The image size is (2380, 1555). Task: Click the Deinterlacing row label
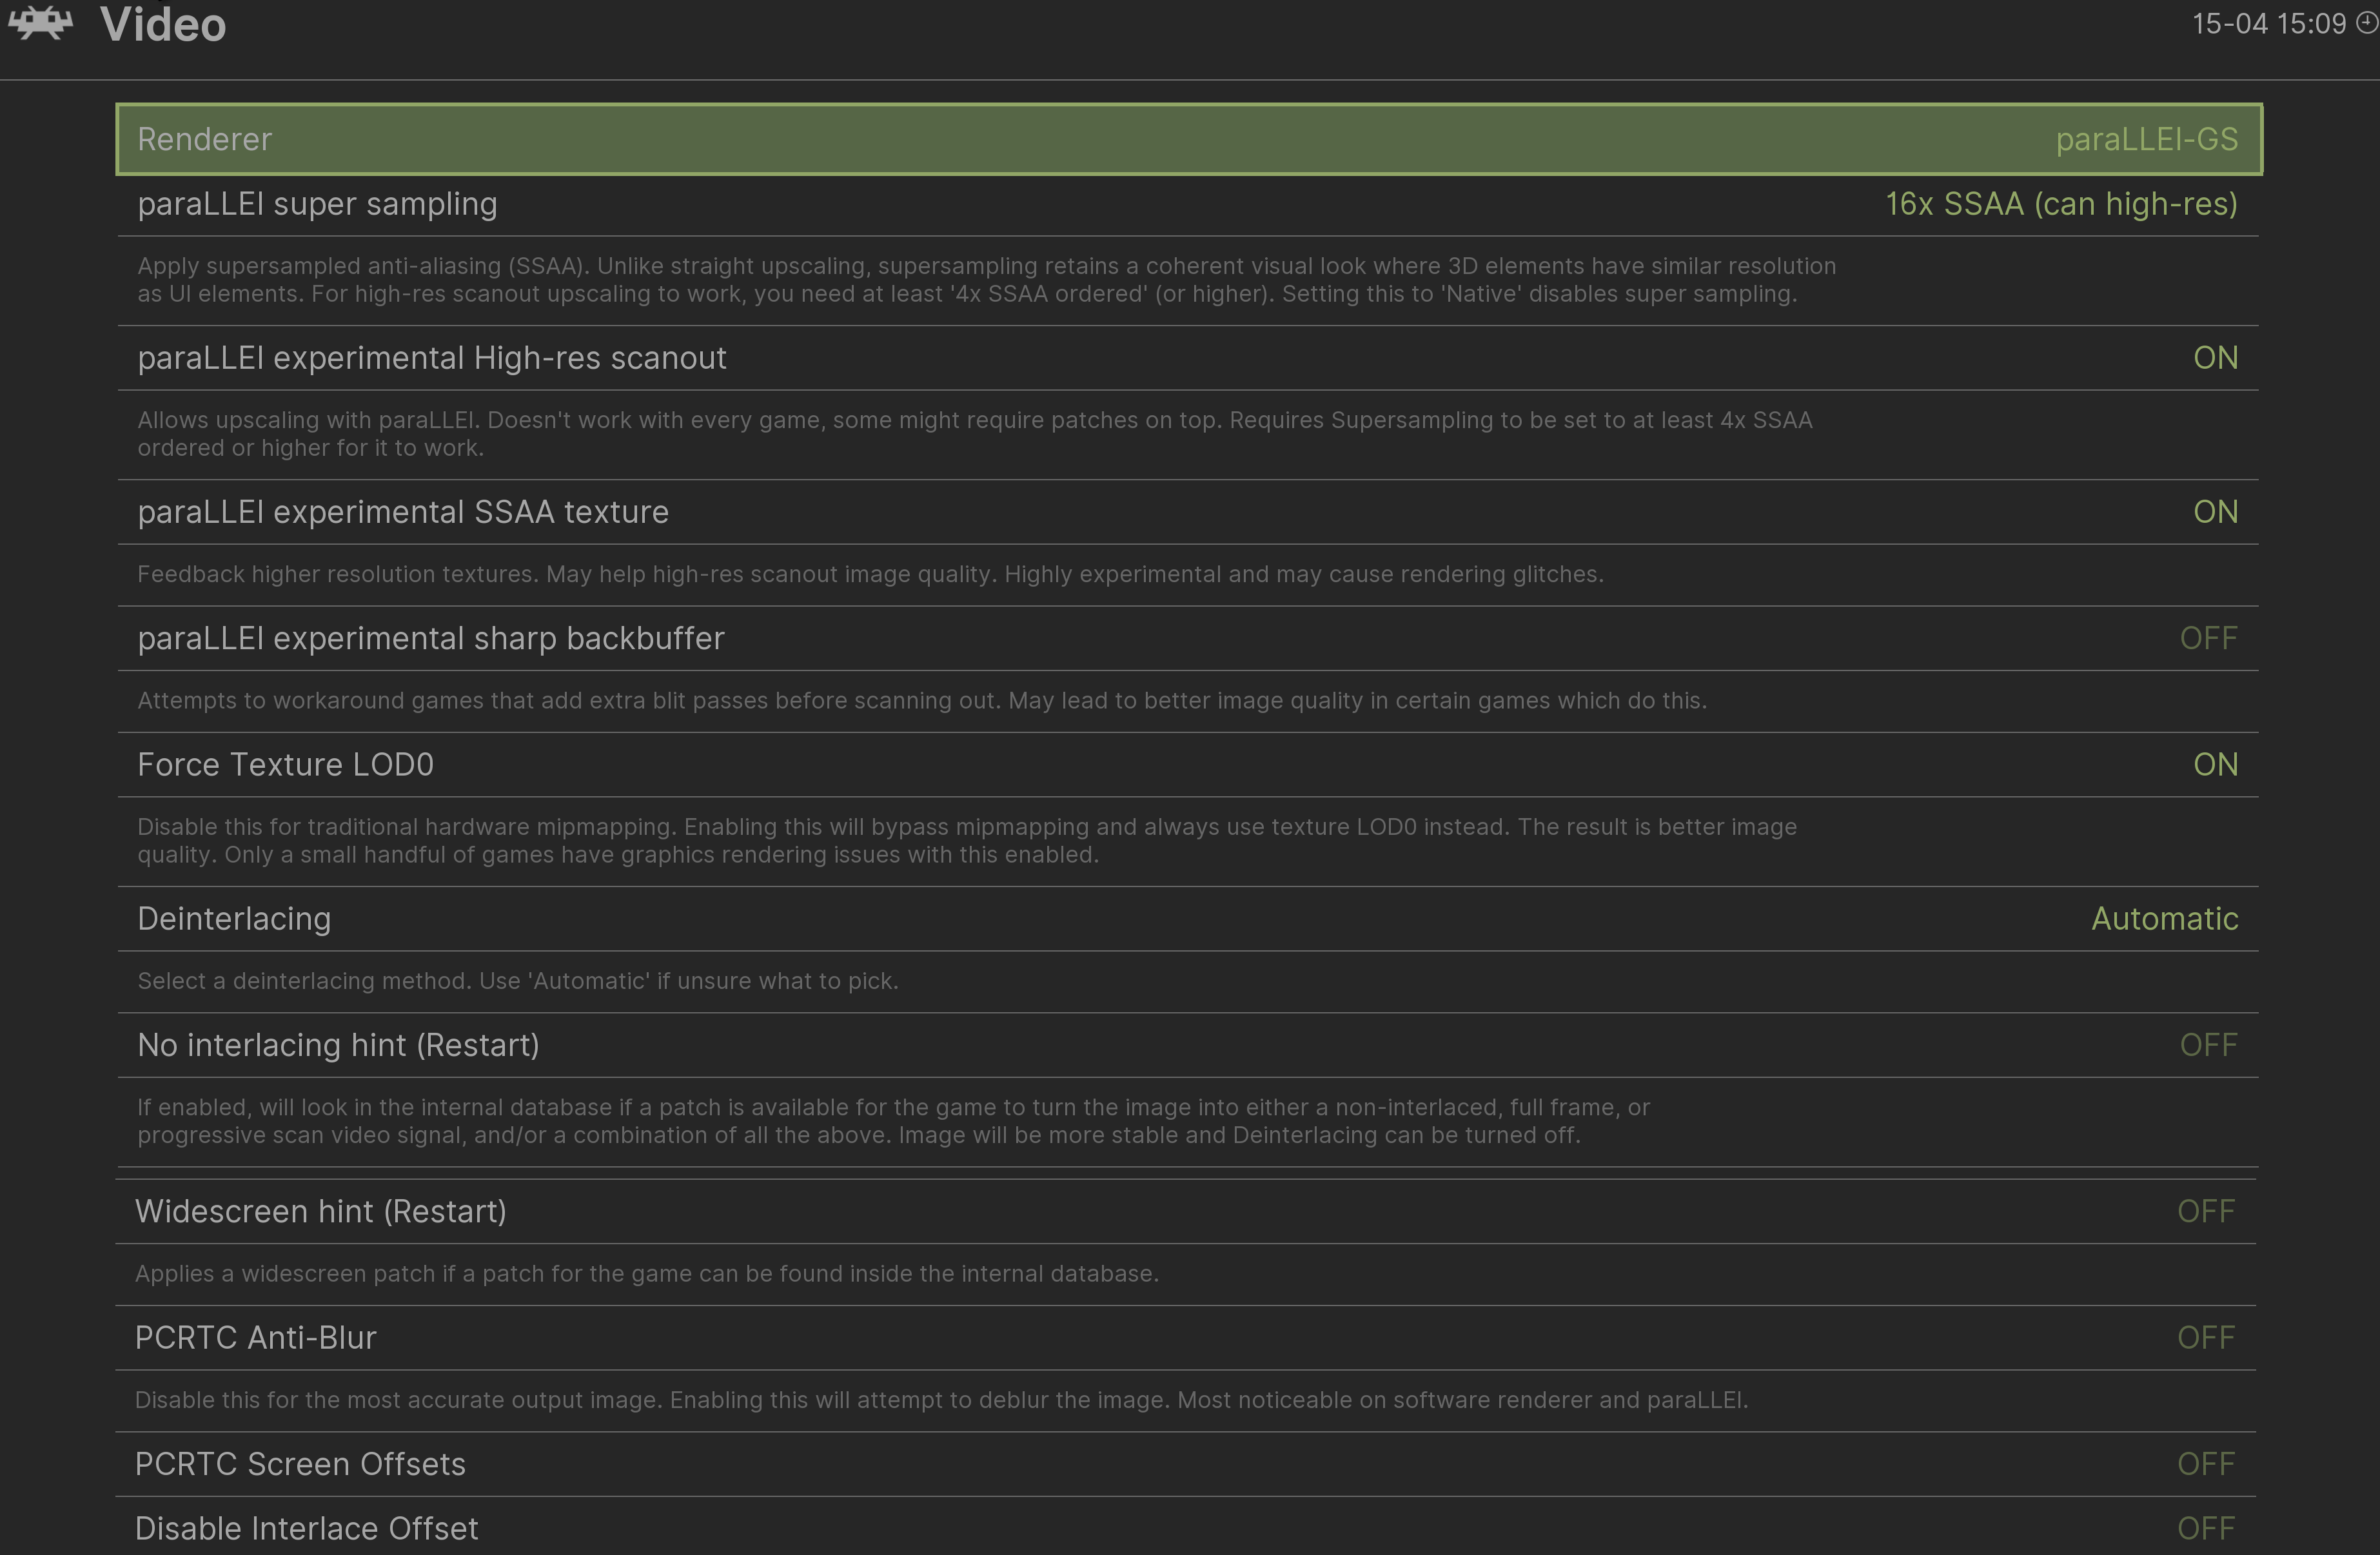click(234, 919)
